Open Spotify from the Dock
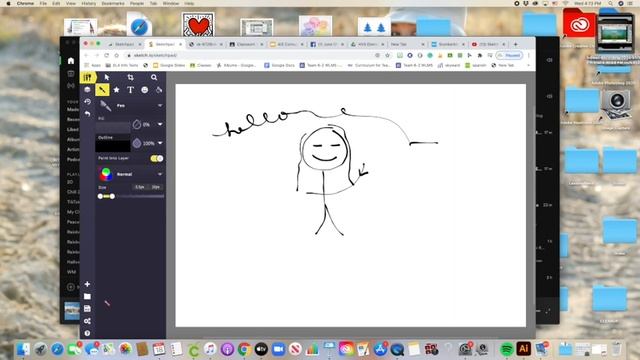Image resolution: width=640 pixels, height=360 pixels. [x=507, y=349]
